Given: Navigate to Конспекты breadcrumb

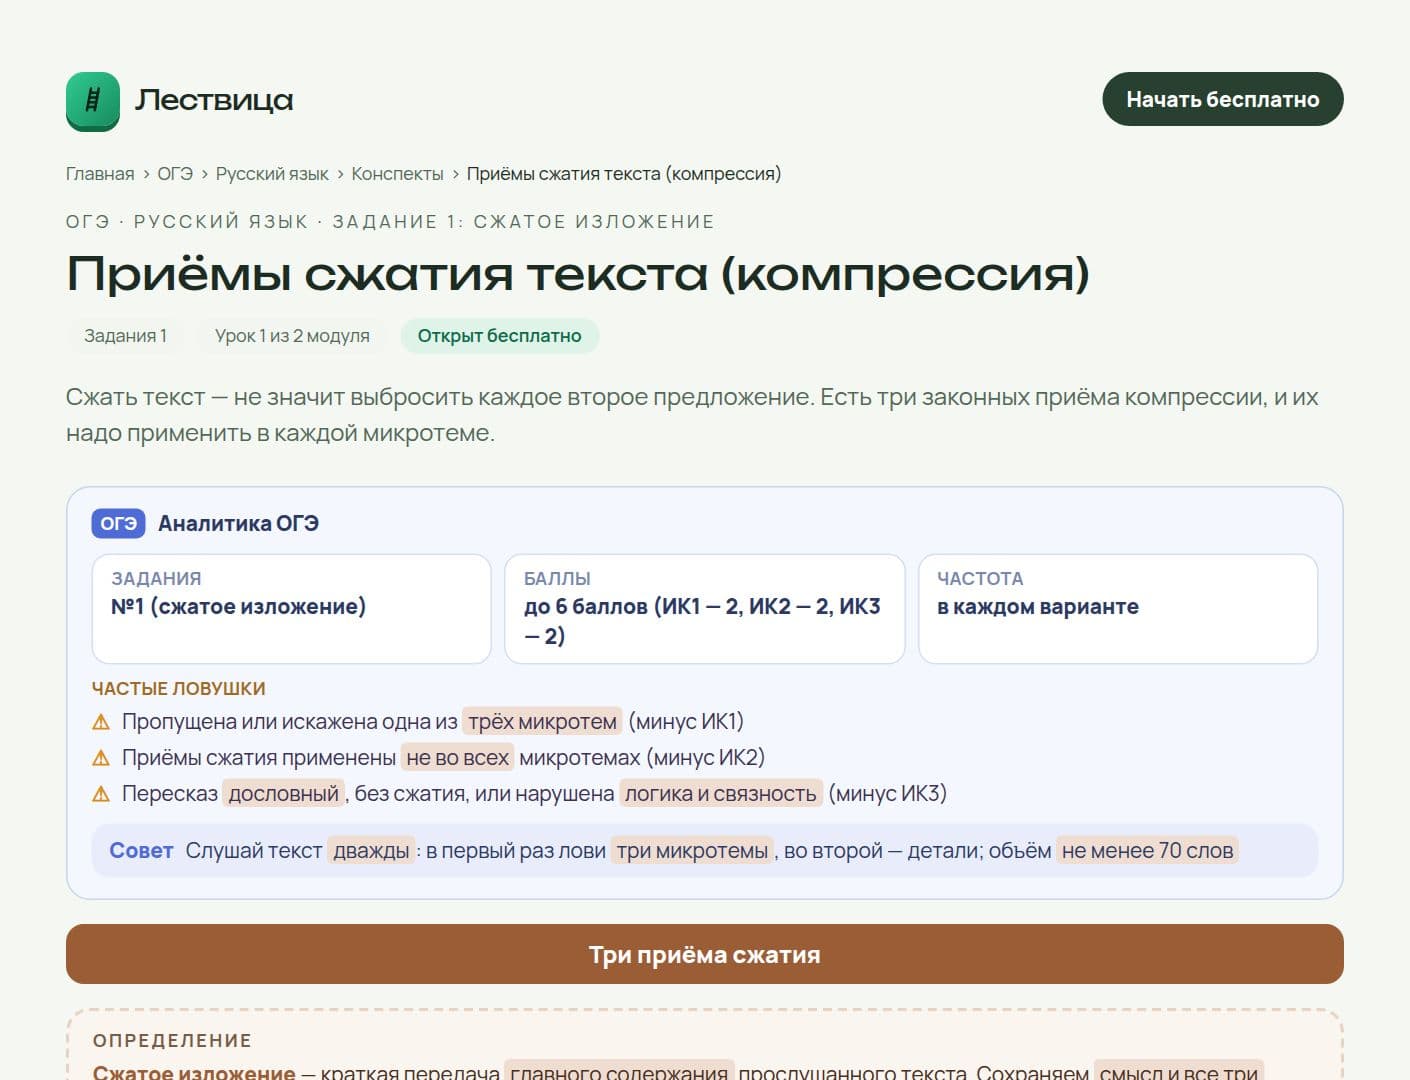Looking at the screenshot, I should click(x=397, y=174).
